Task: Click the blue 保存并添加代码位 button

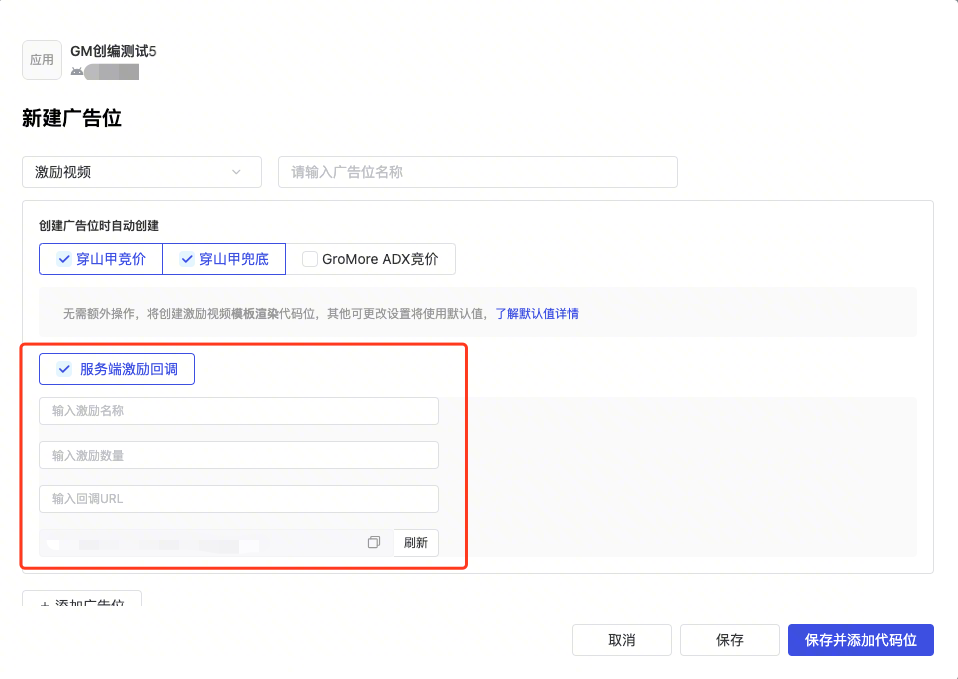Action: 860,640
